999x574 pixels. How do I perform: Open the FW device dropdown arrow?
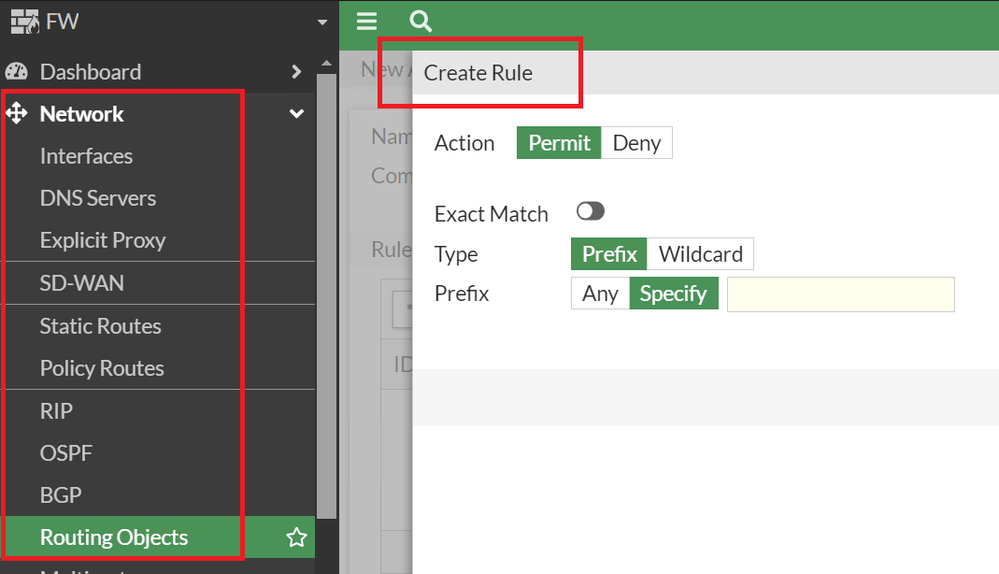click(x=321, y=22)
